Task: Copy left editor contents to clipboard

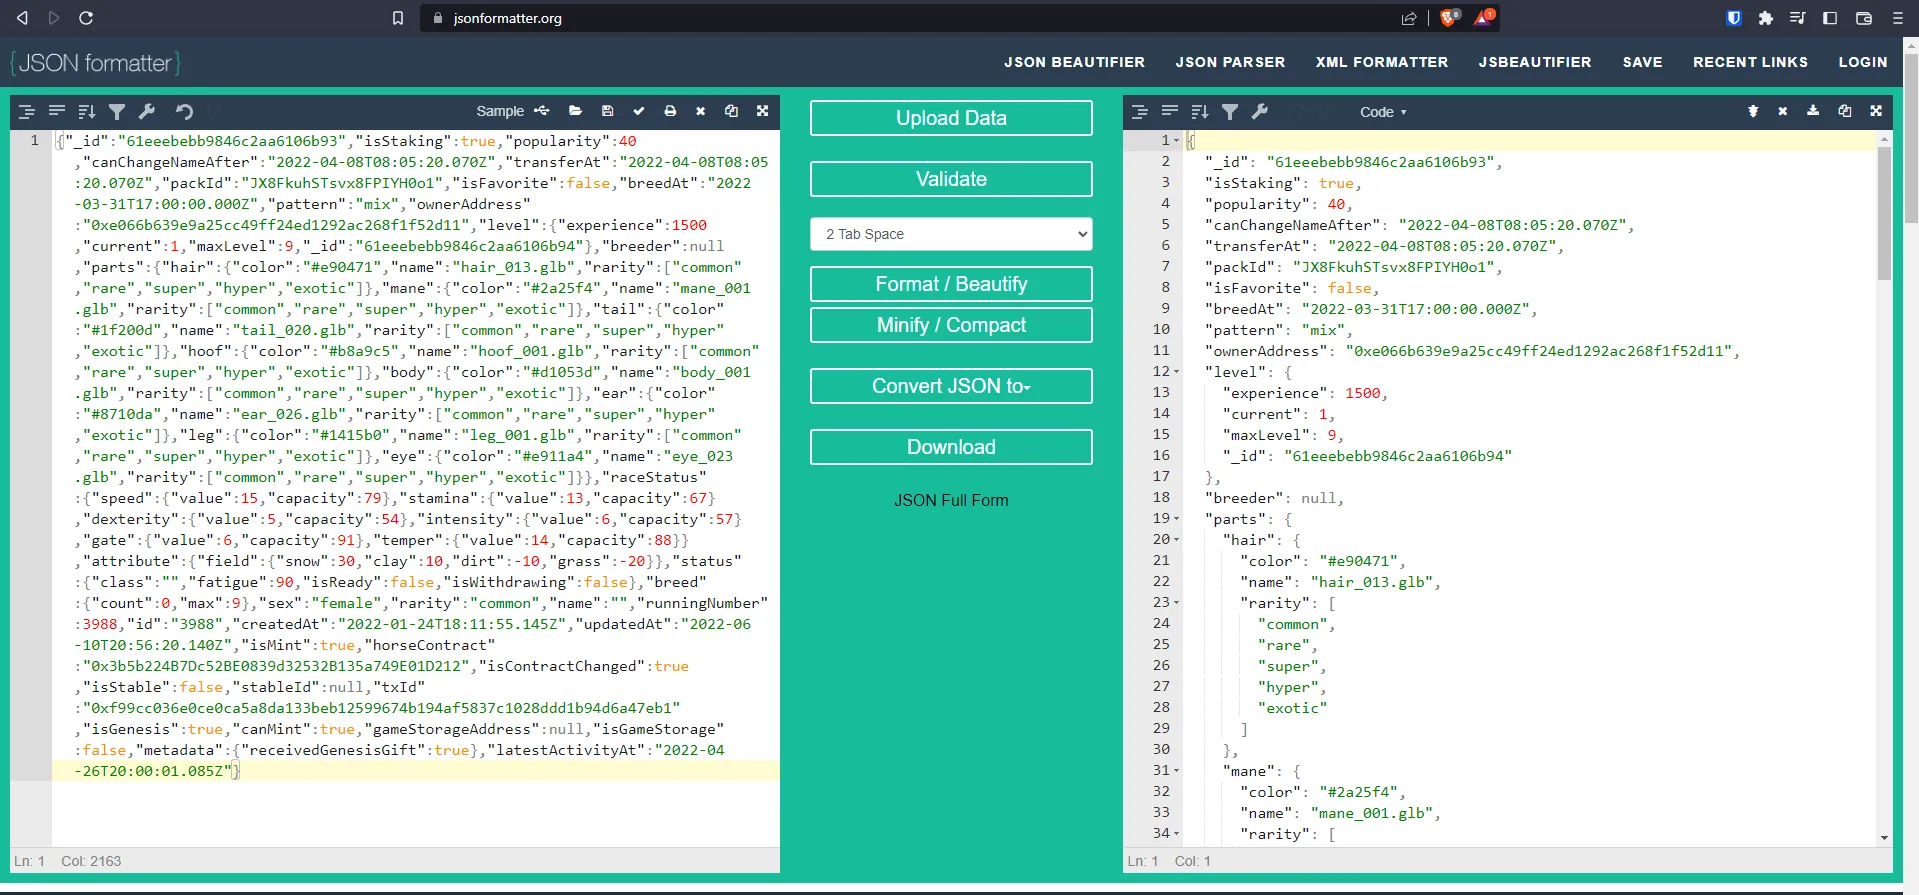Action: 732,111
